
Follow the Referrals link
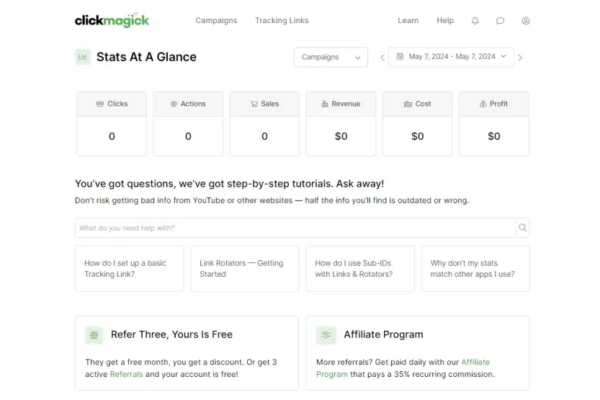pos(126,374)
